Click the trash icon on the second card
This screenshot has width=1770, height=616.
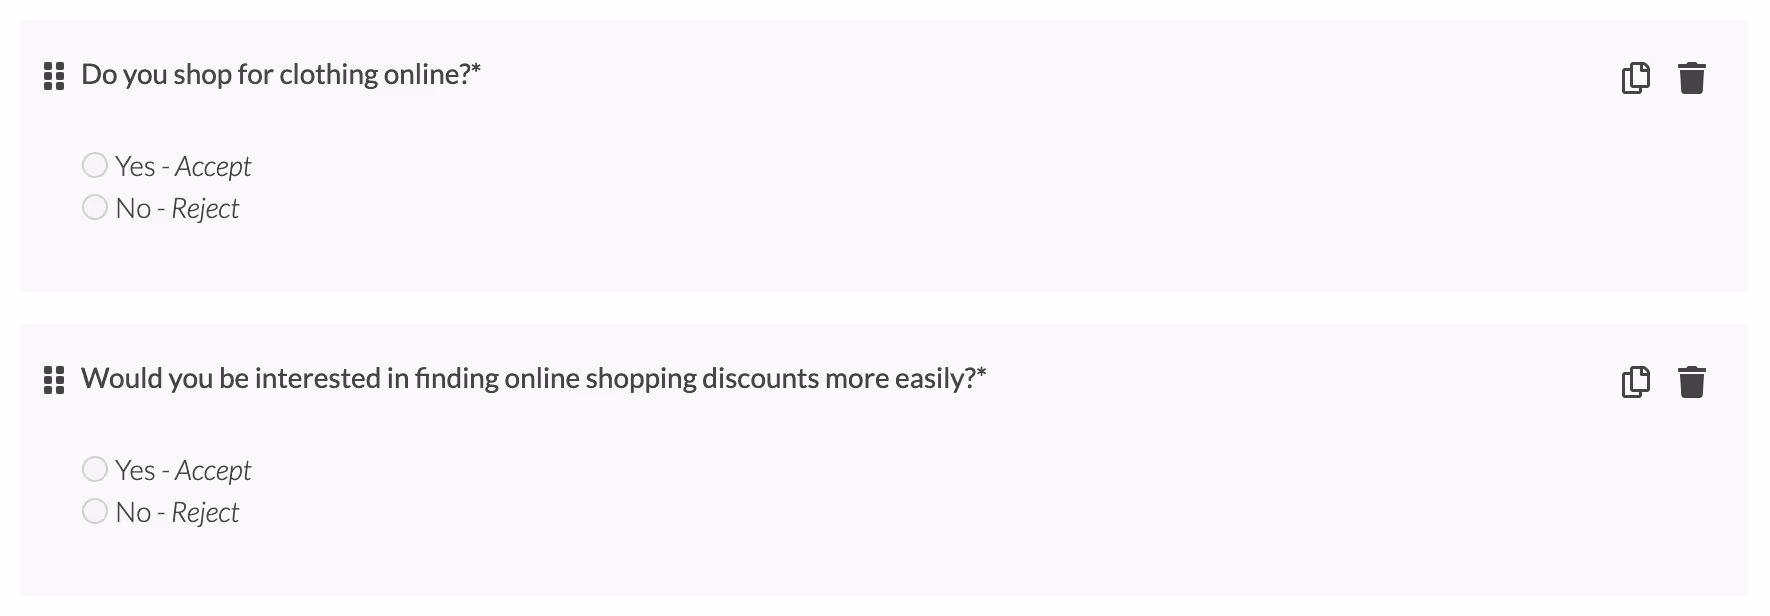point(1692,381)
